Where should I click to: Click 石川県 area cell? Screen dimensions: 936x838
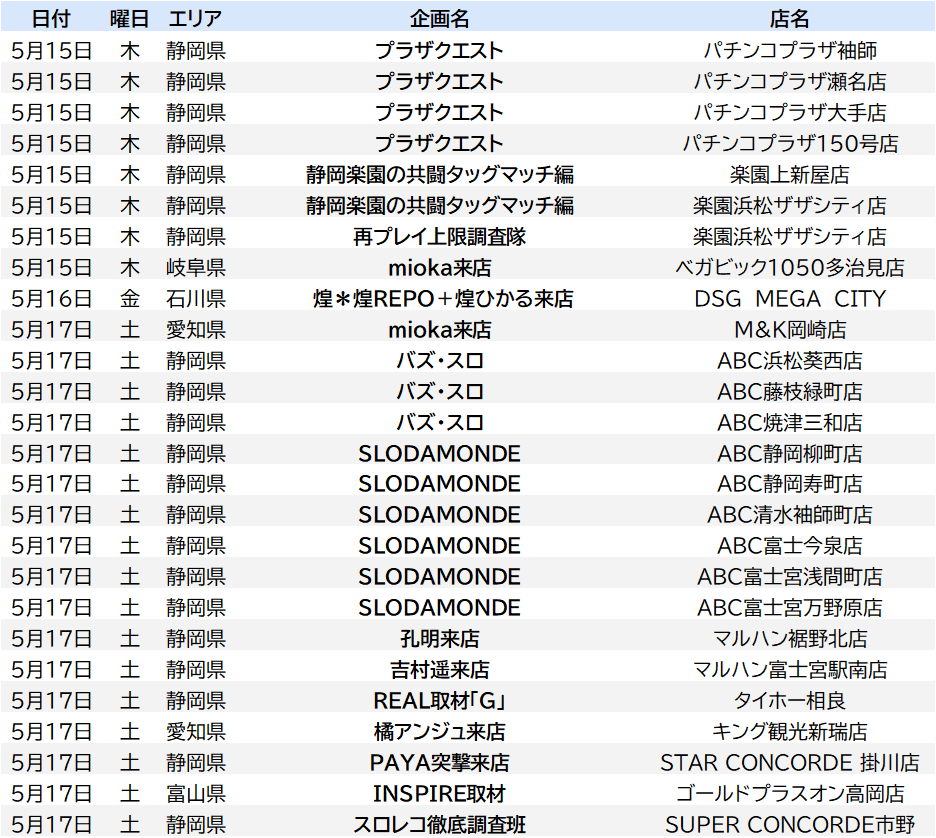click(196, 298)
